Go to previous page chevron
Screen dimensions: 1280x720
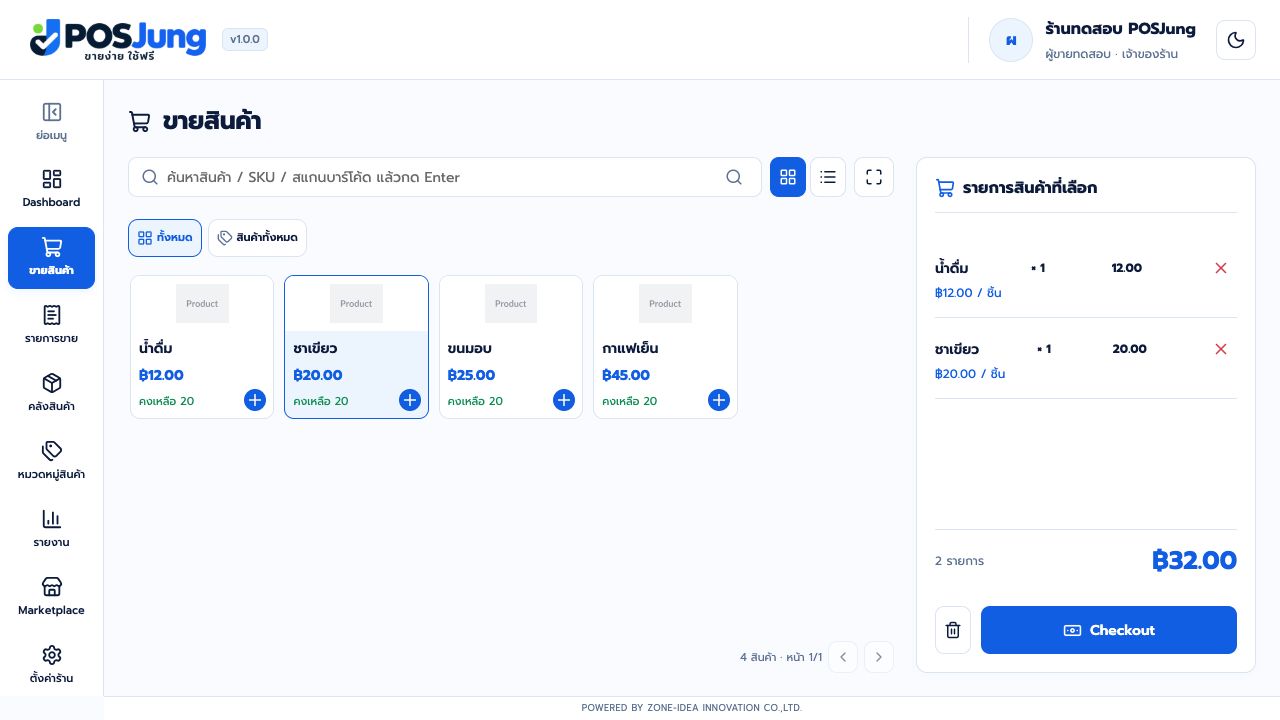coord(843,657)
